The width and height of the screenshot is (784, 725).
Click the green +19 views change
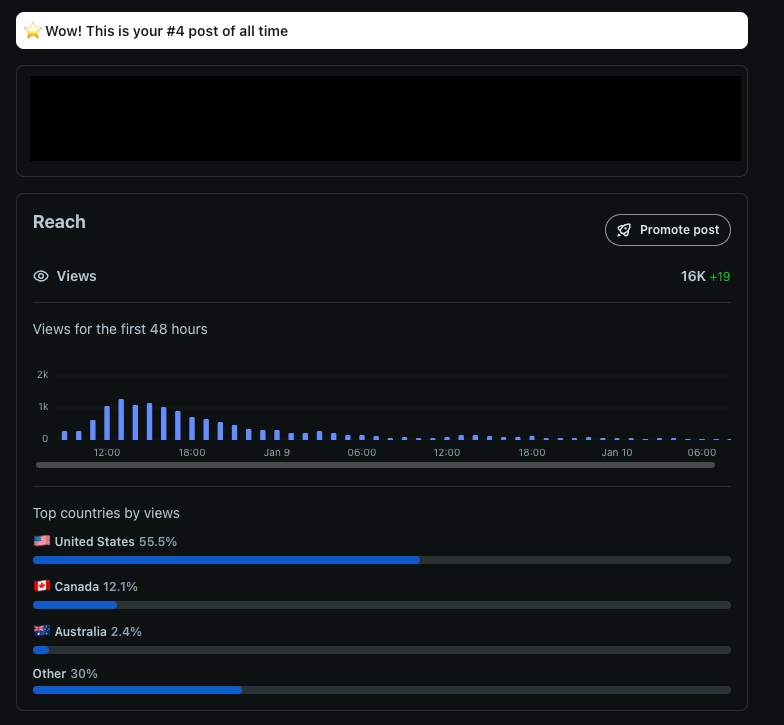pos(720,276)
